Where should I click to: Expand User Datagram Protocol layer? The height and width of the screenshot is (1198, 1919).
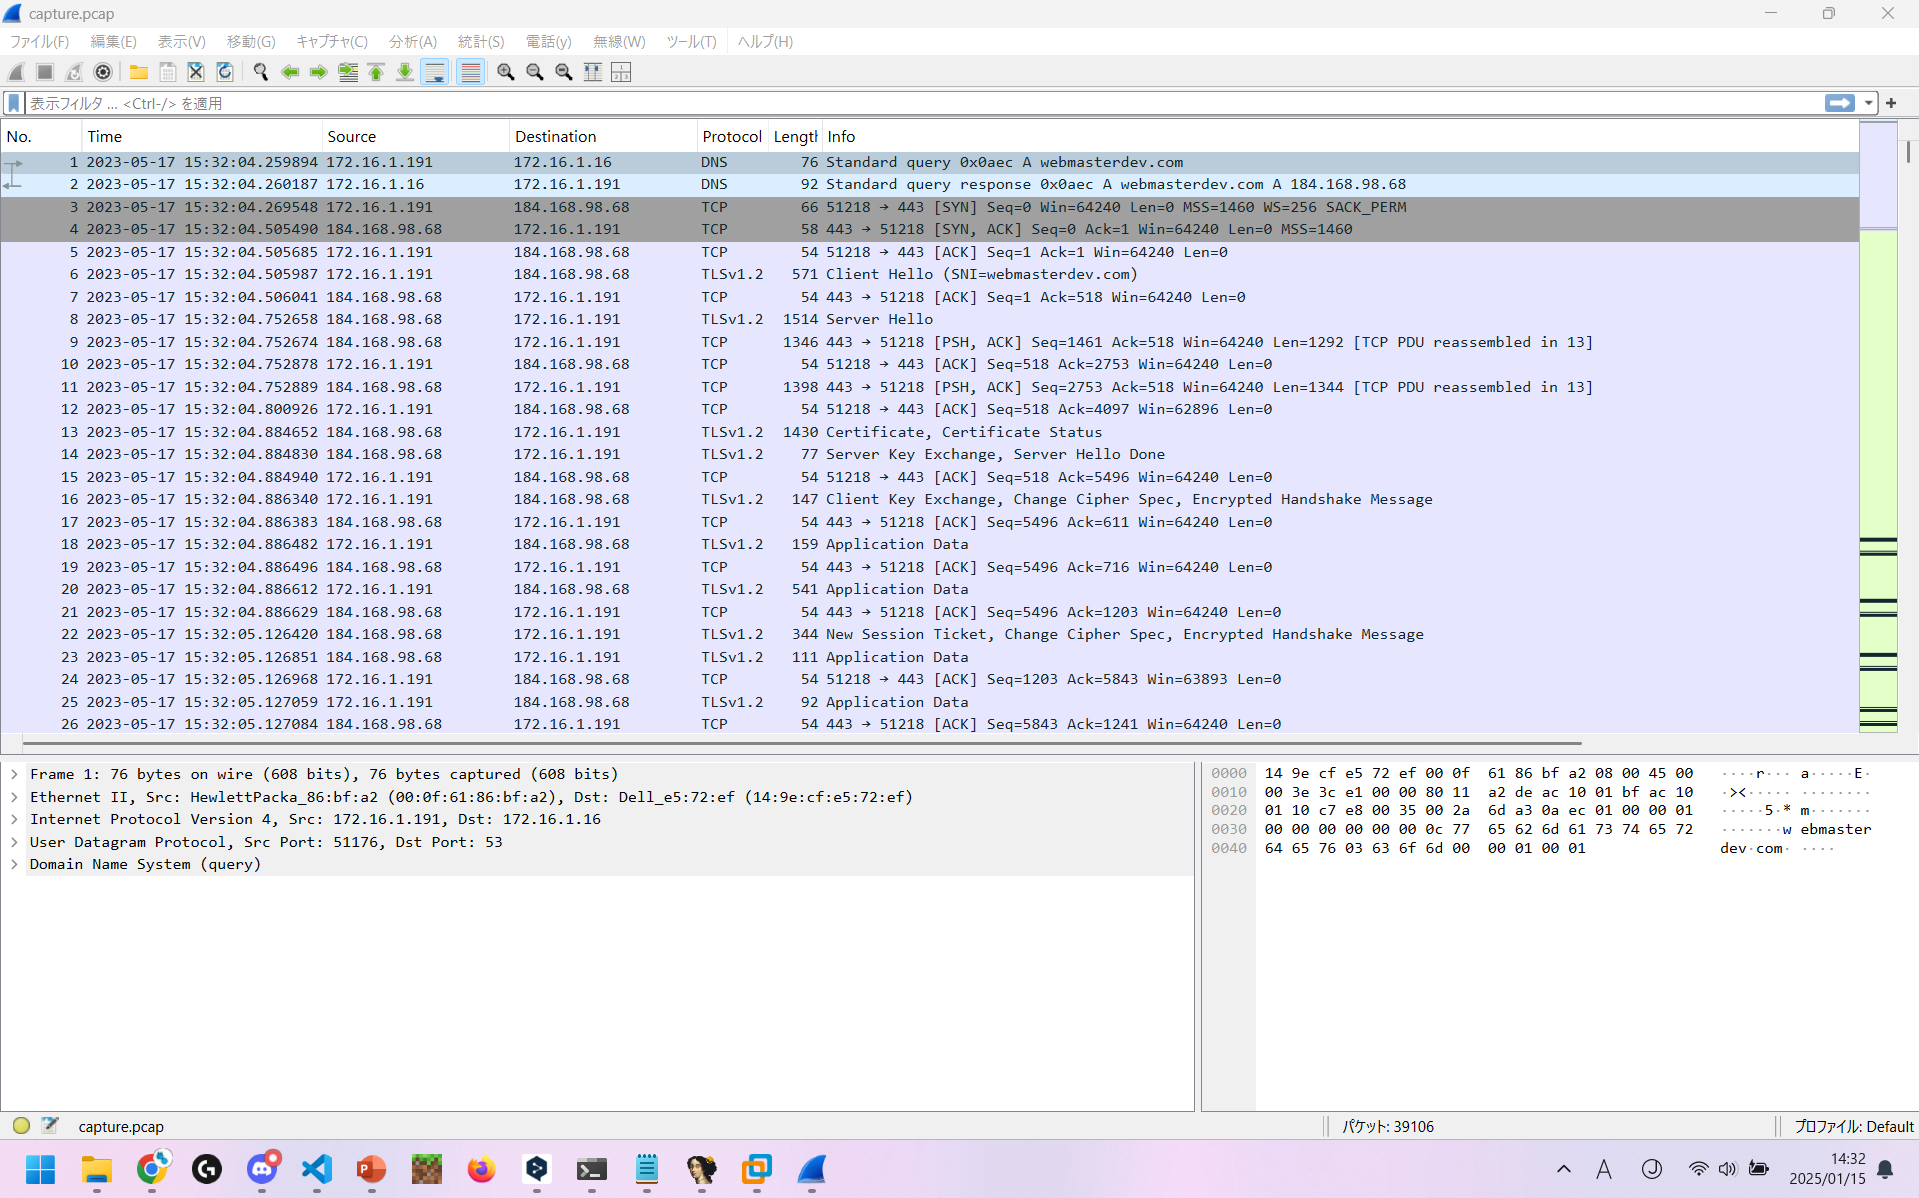pyautogui.click(x=14, y=842)
